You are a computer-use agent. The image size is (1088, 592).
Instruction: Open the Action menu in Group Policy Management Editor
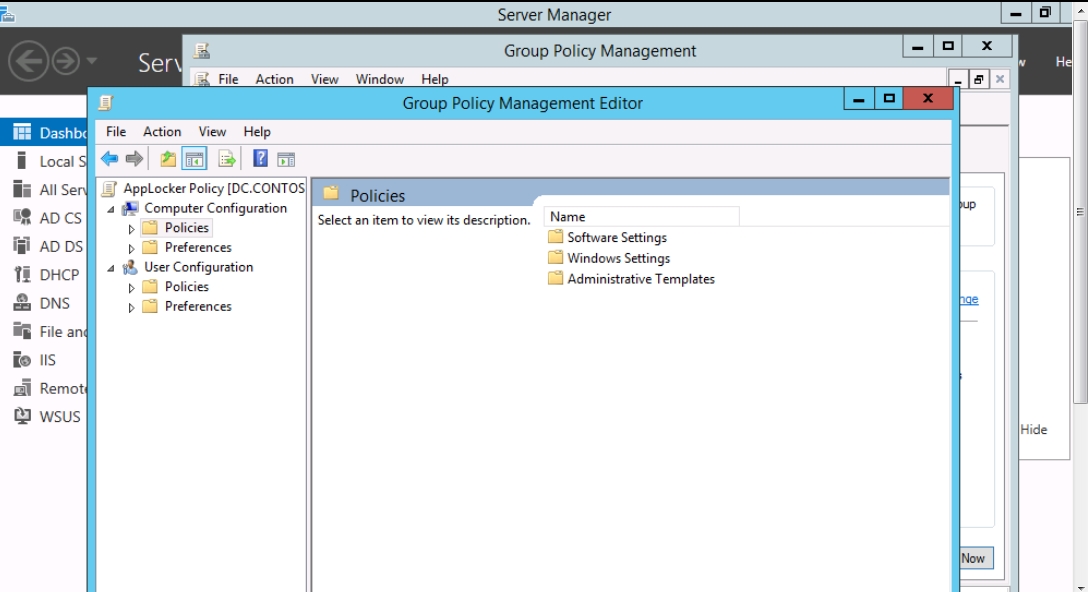[162, 132]
